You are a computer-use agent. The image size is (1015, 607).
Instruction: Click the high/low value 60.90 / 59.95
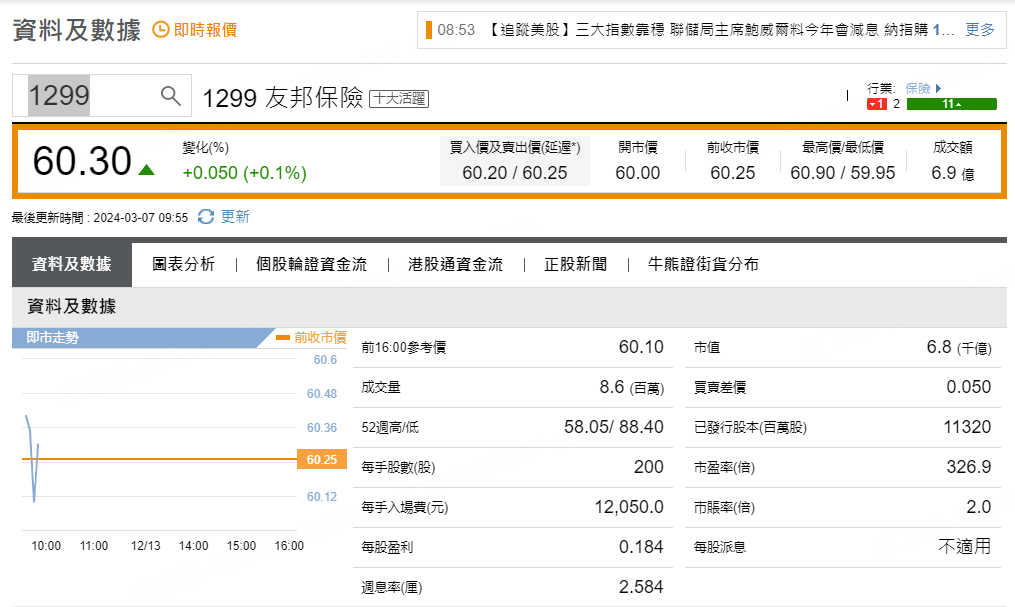[x=843, y=173]
